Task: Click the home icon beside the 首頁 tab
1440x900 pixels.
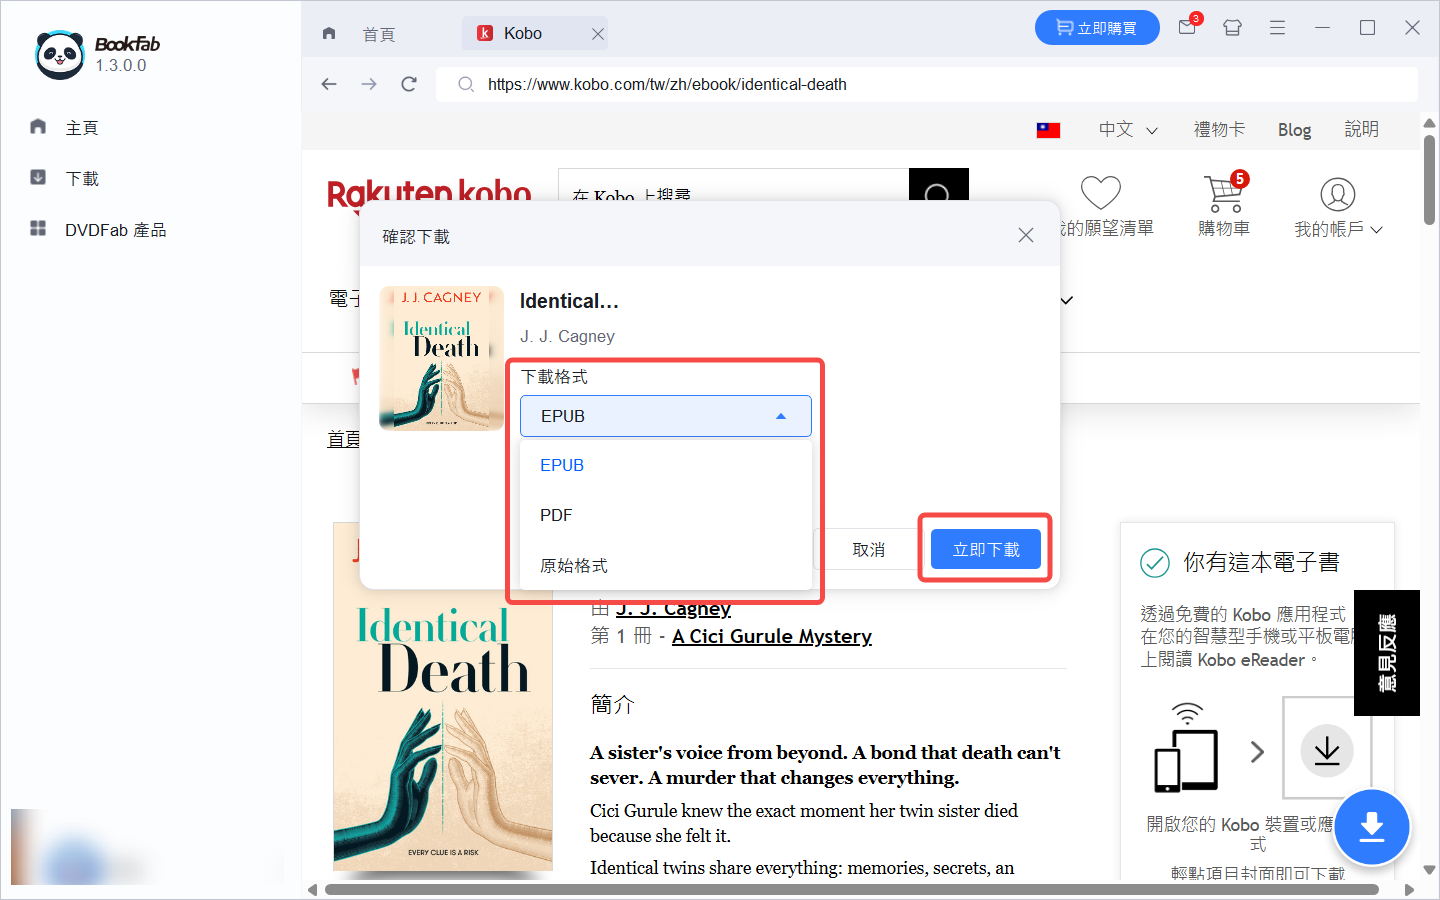Action: 329,33
